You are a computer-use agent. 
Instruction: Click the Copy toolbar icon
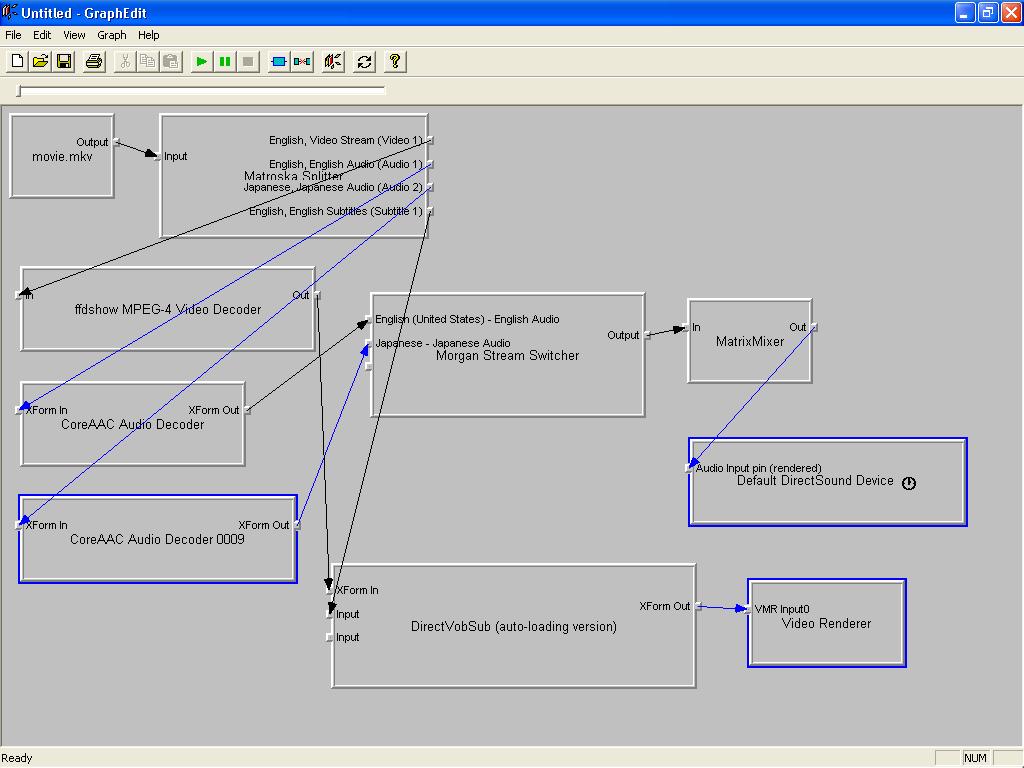pyautogui.click(x=148, y=61)
